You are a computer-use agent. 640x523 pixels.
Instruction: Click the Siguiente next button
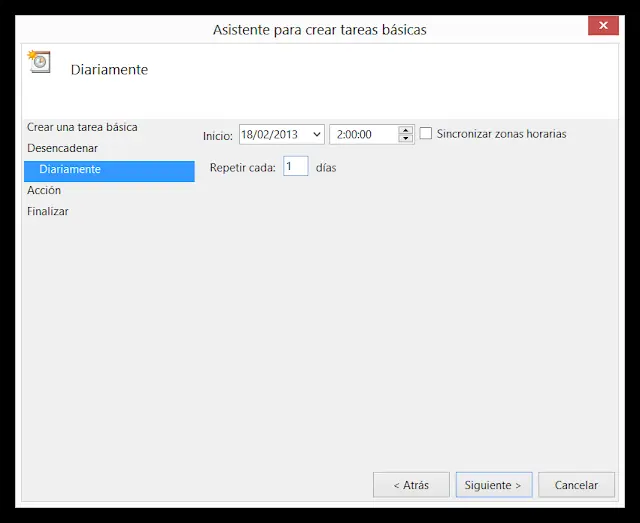pos(494,485)
